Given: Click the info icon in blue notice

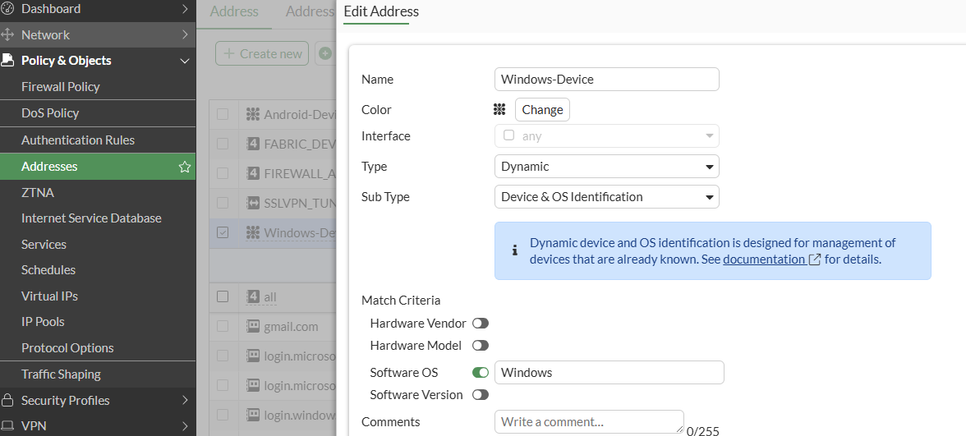Looking at the screenshot, I should pyautogui.click(x=515, y=250).
